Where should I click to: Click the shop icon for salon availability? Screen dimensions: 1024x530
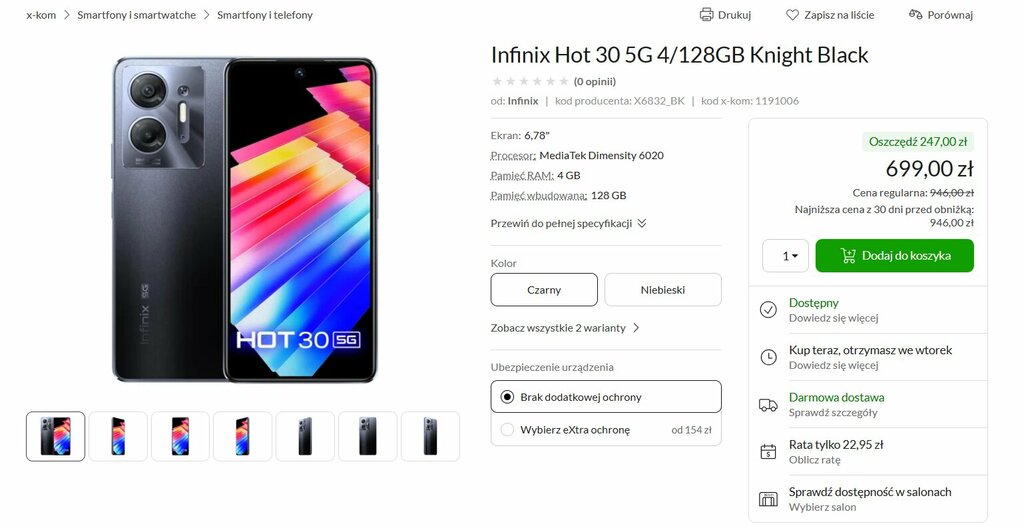(x=768, y=499)
